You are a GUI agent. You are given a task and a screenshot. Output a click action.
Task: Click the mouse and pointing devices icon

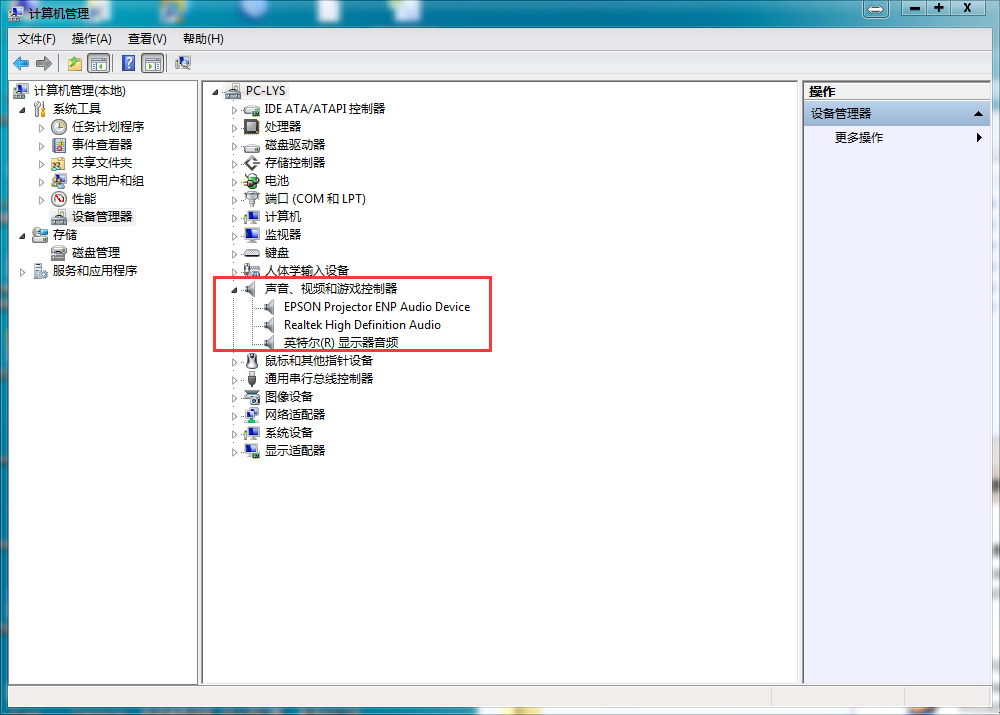pyautogui.click(x=252, y=361)
